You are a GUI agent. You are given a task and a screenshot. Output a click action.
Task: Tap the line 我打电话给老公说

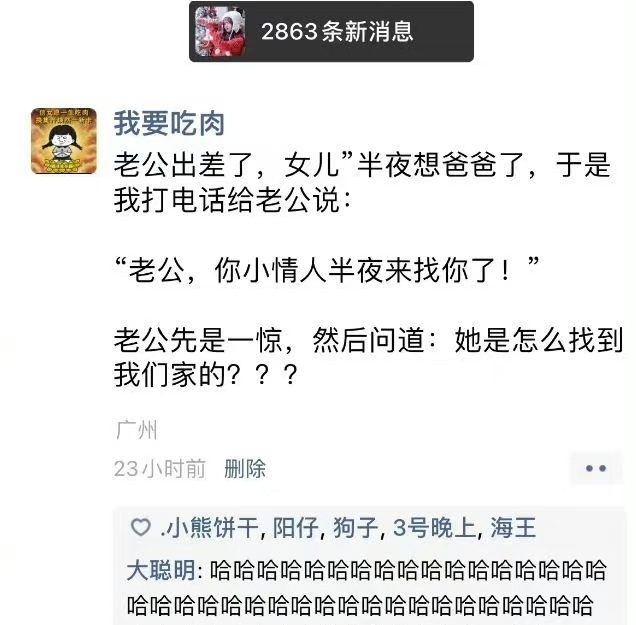pyautogui.click(x=232, y=200)
